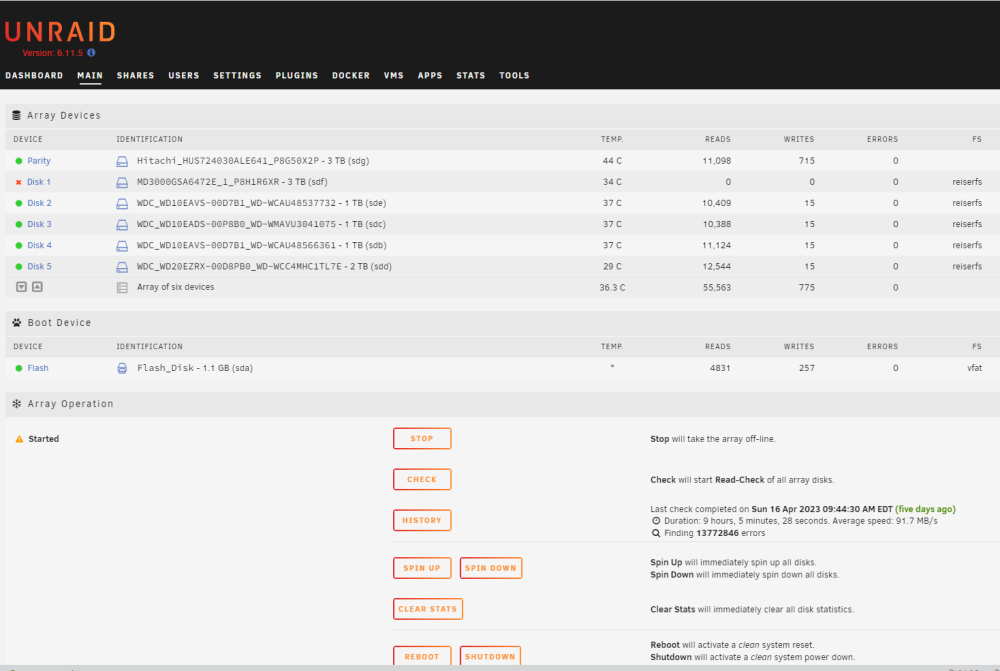Image resolution: width=1000 pixels, height=671 pixels.
Task: Click the Boot Device paw icon
Action: (17, 323)
